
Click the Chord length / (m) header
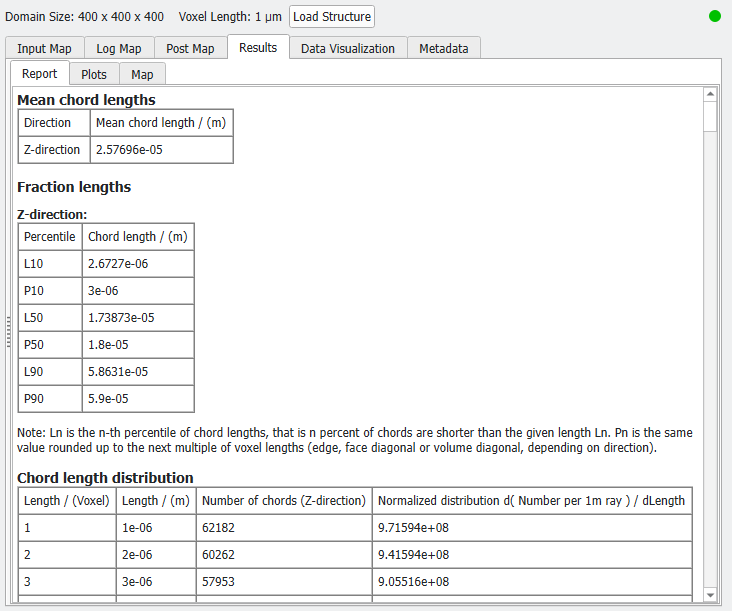point(138,237)
